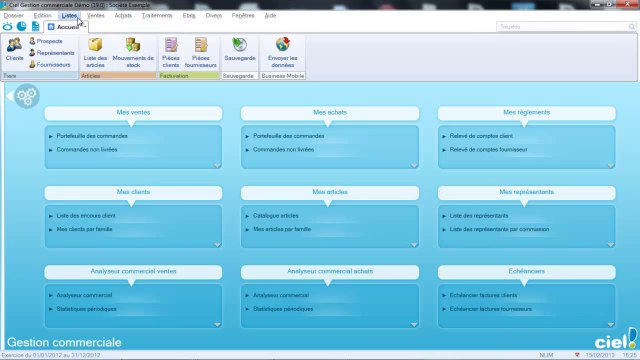Open Liste des encours client
640x360 pixels.
coord(86,216)
